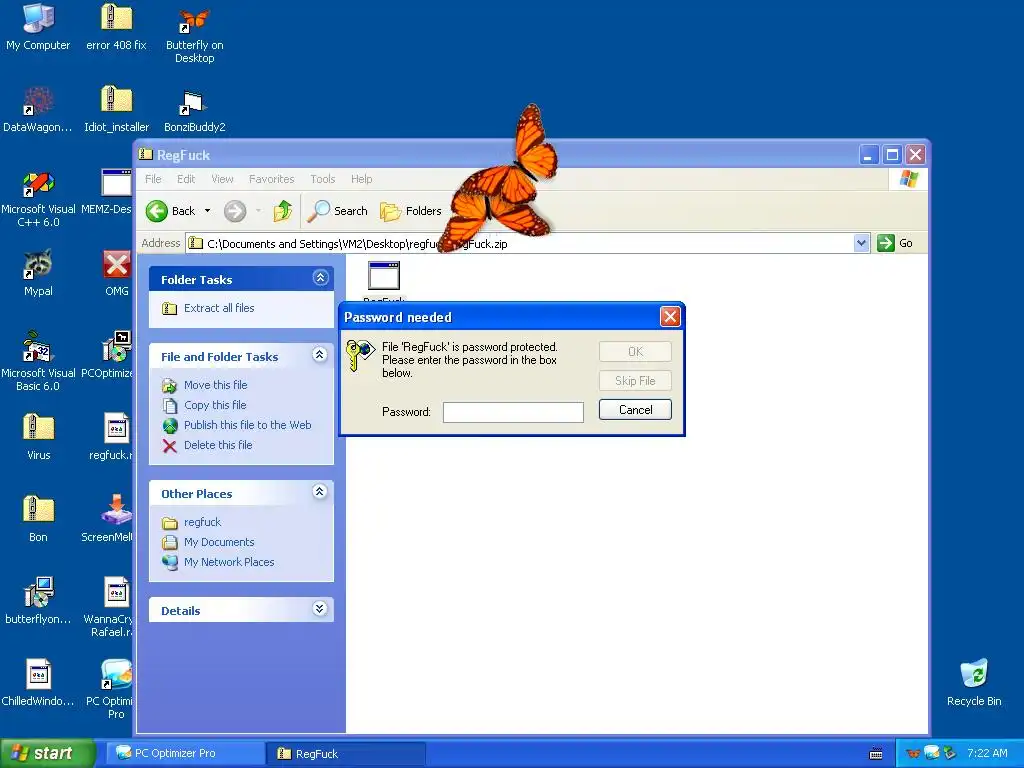Click Cancel in Password needed dialog
Image resolution: width=1024 pixels, height=768 pixels.
pos(635,410)
